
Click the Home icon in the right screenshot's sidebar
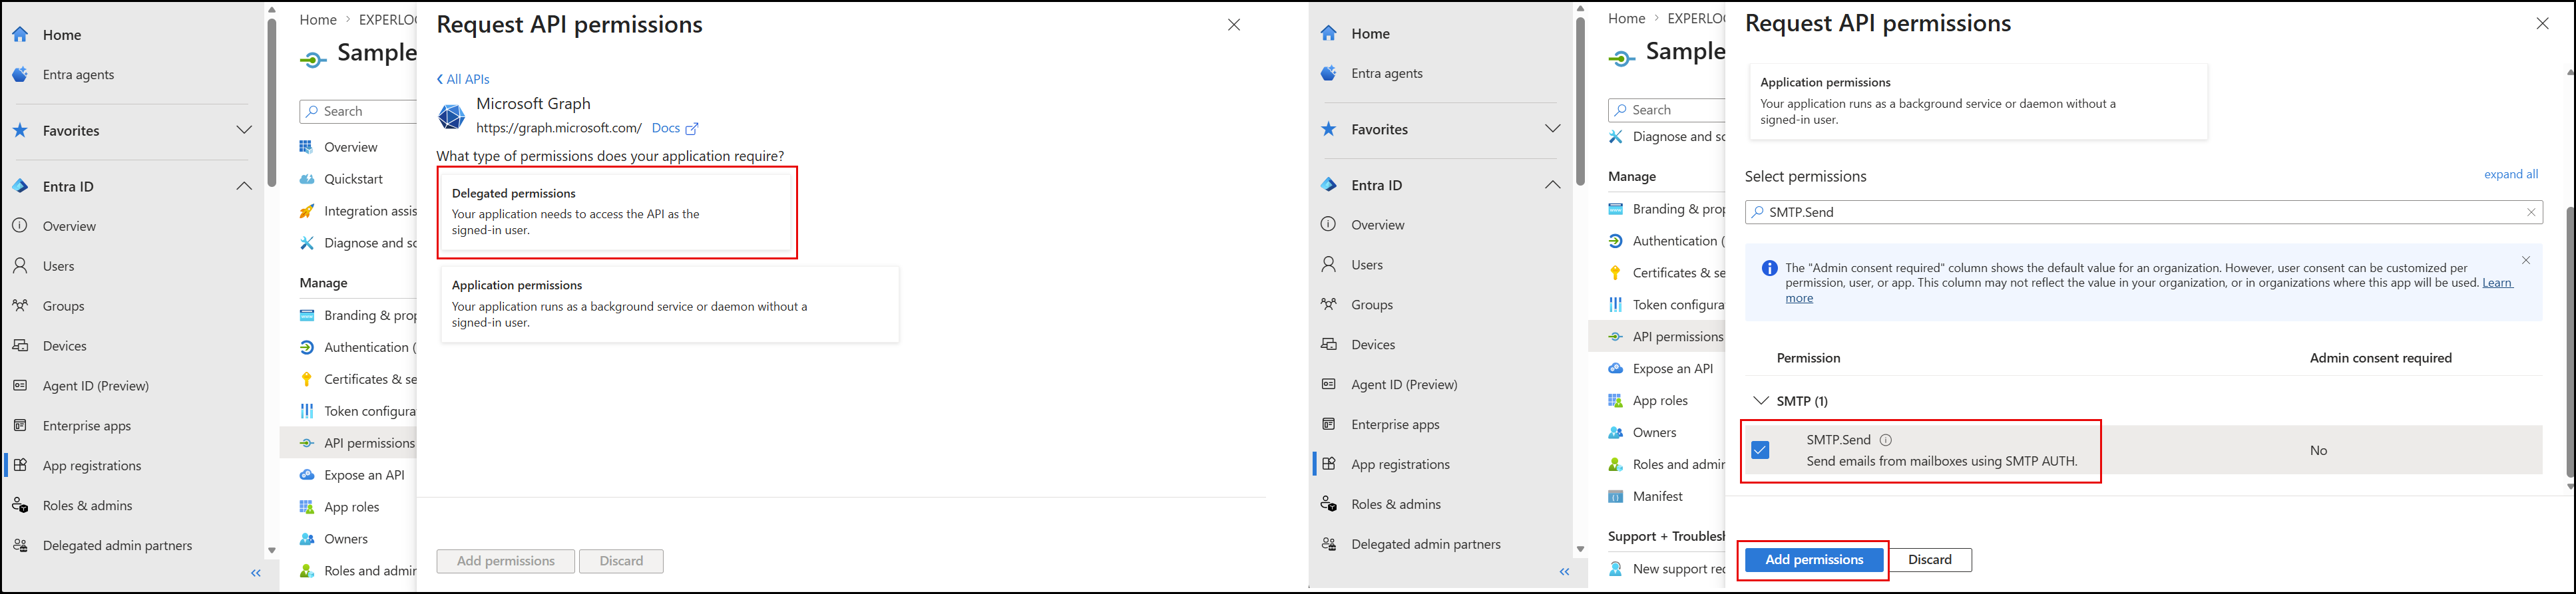(x=1328, y=34)
